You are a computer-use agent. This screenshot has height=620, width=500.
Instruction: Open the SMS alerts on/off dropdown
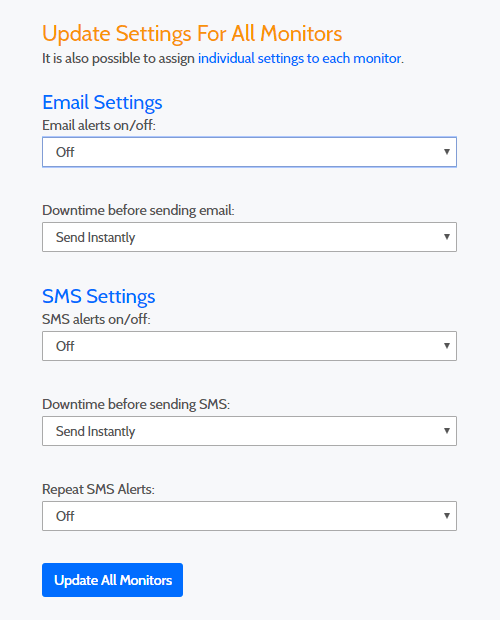249,346
